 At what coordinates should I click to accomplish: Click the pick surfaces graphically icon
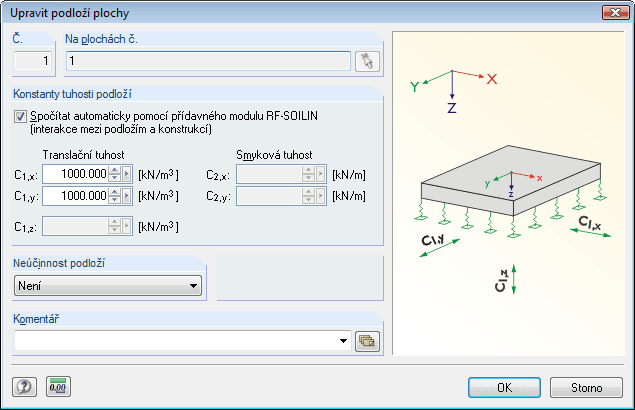367,61
